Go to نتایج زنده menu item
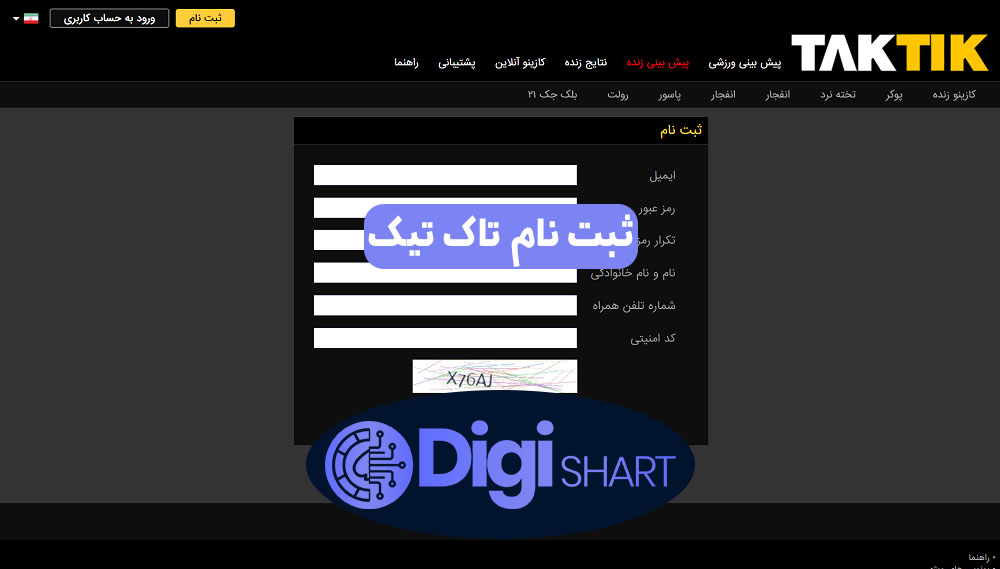 [x=585, y=63]
